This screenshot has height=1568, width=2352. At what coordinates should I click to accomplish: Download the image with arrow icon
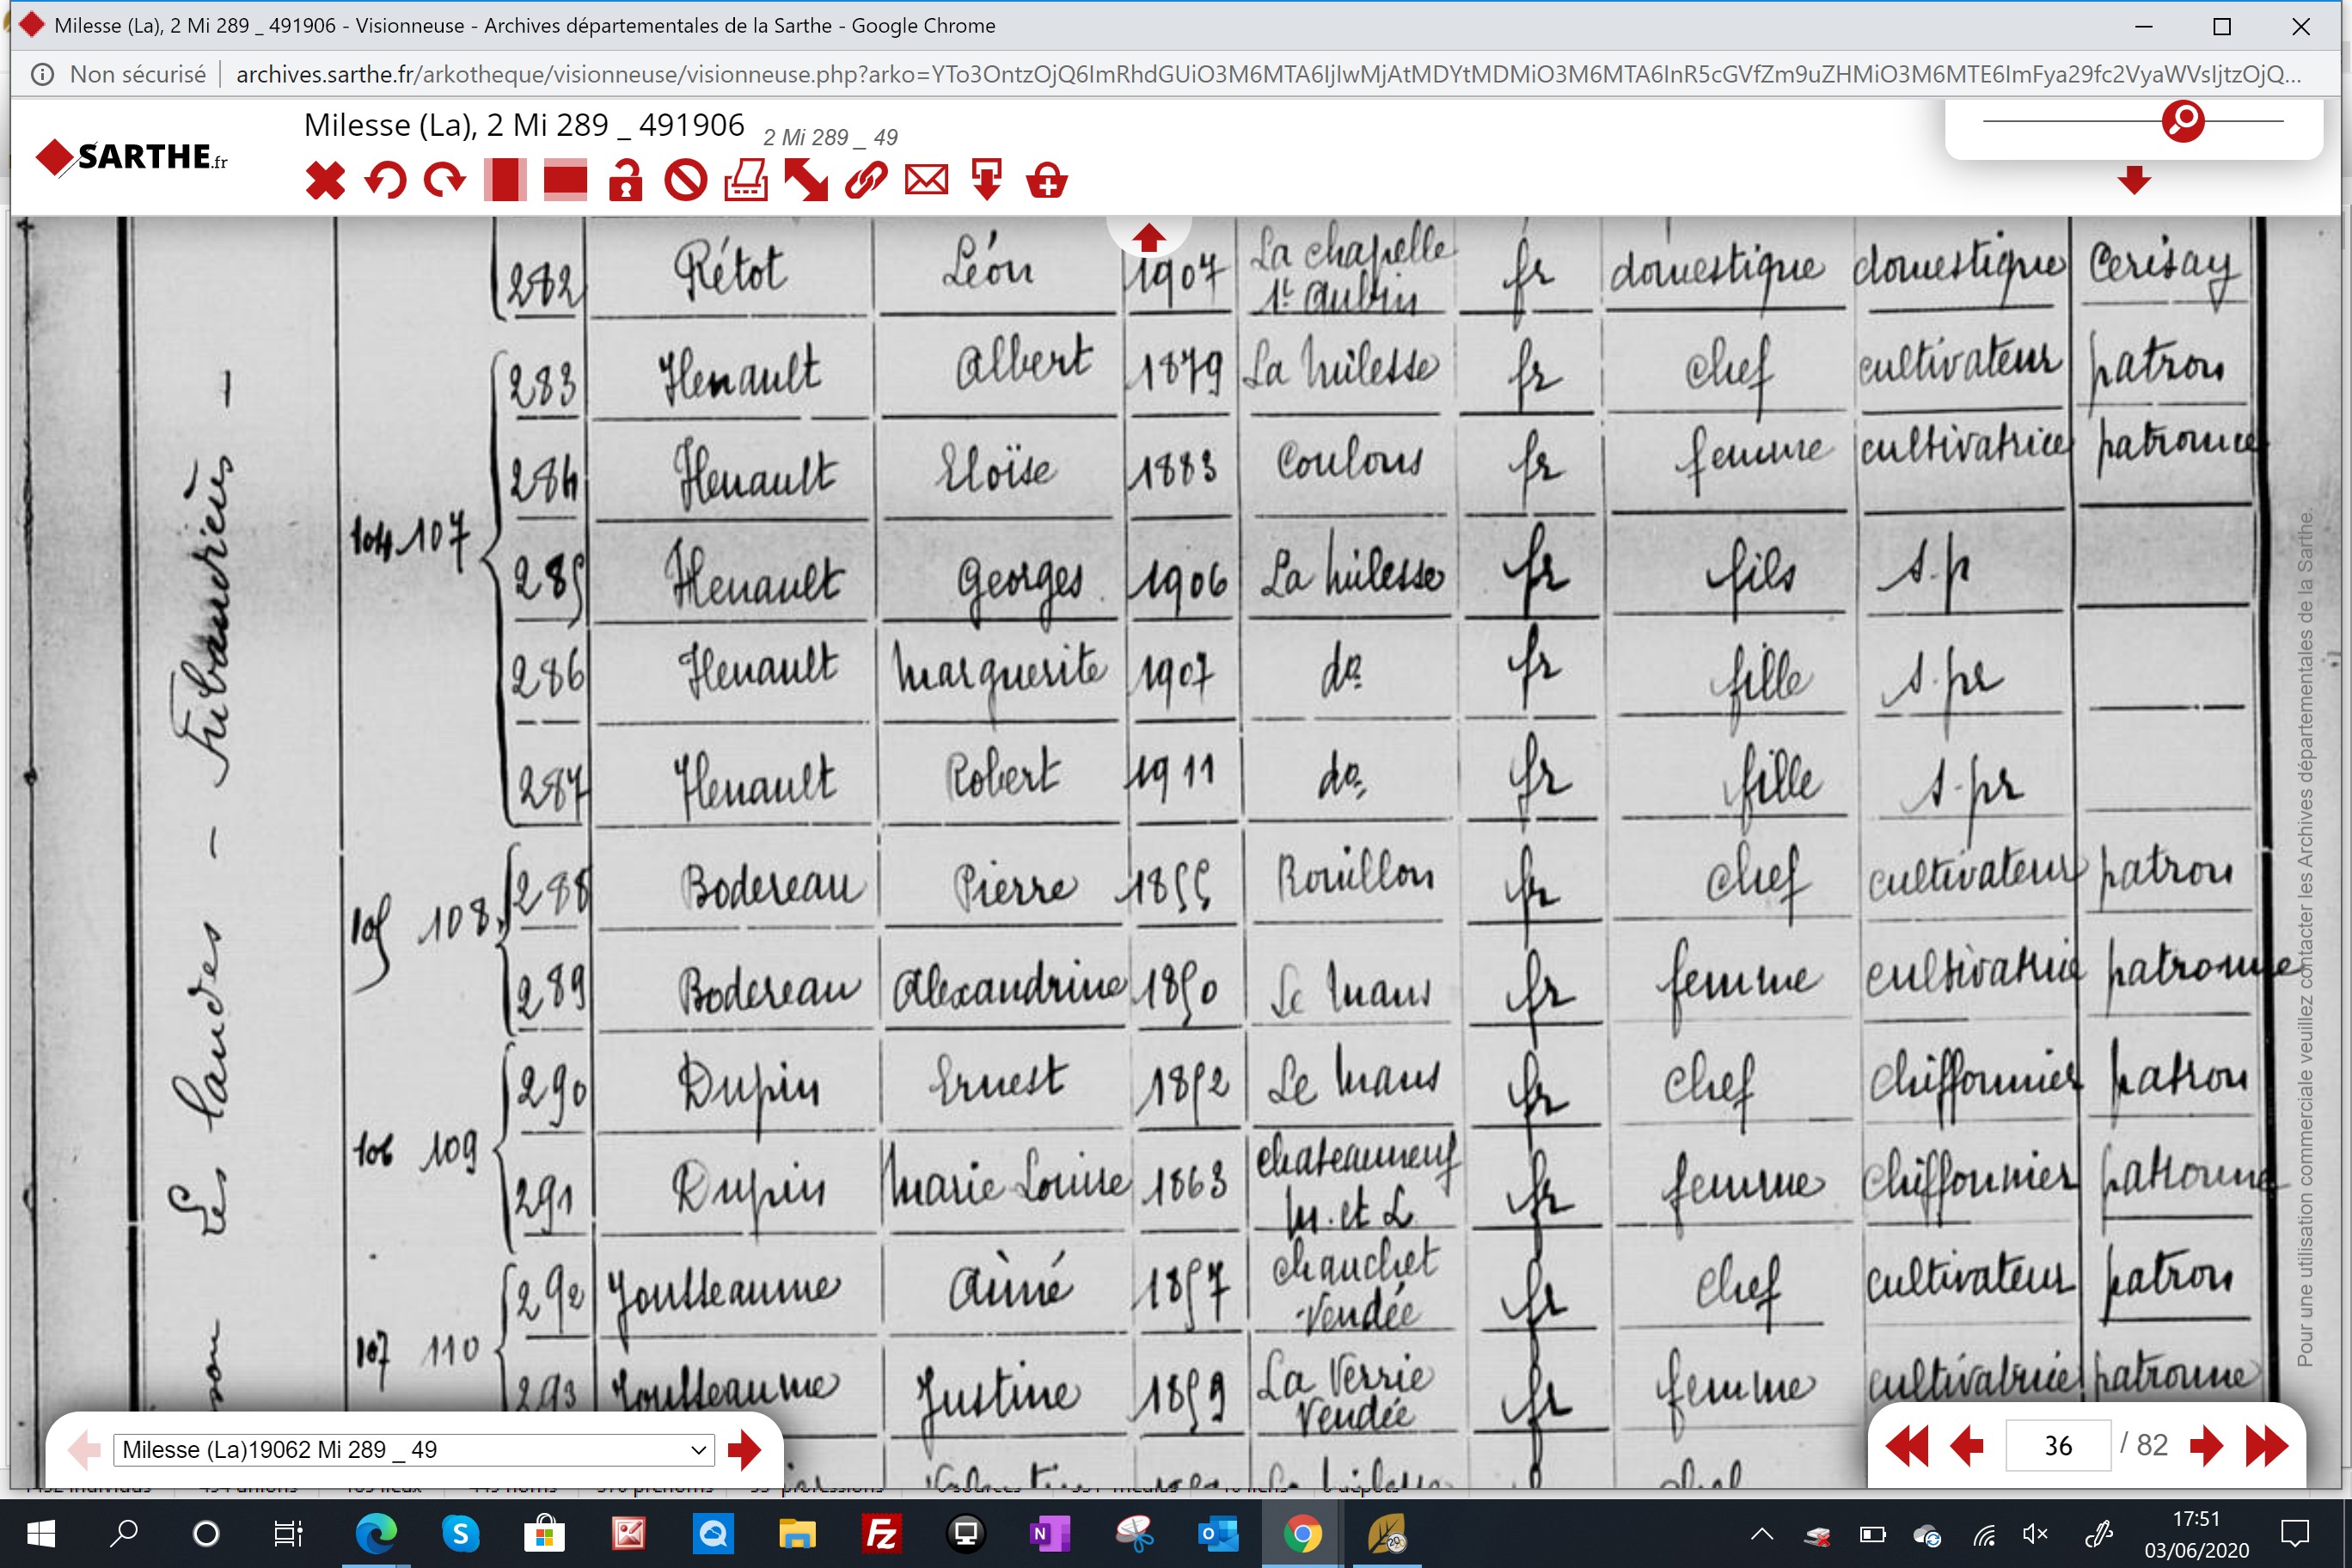(987, 181)
